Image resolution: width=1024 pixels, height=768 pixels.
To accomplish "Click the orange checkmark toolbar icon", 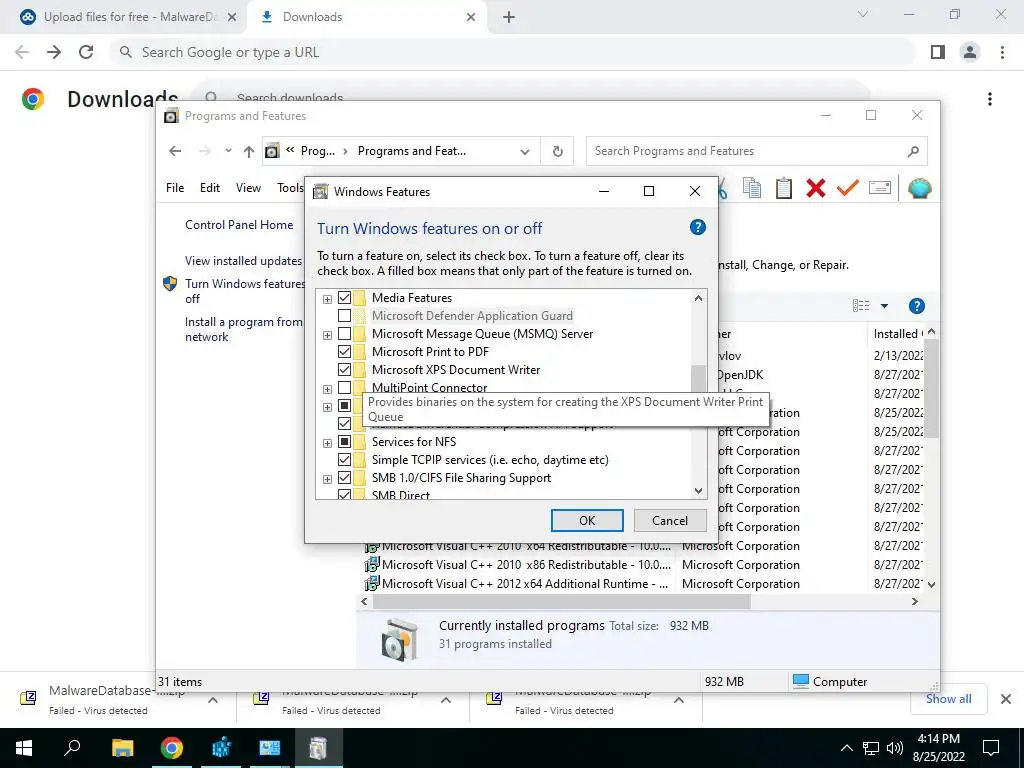I will coord(847,188).
